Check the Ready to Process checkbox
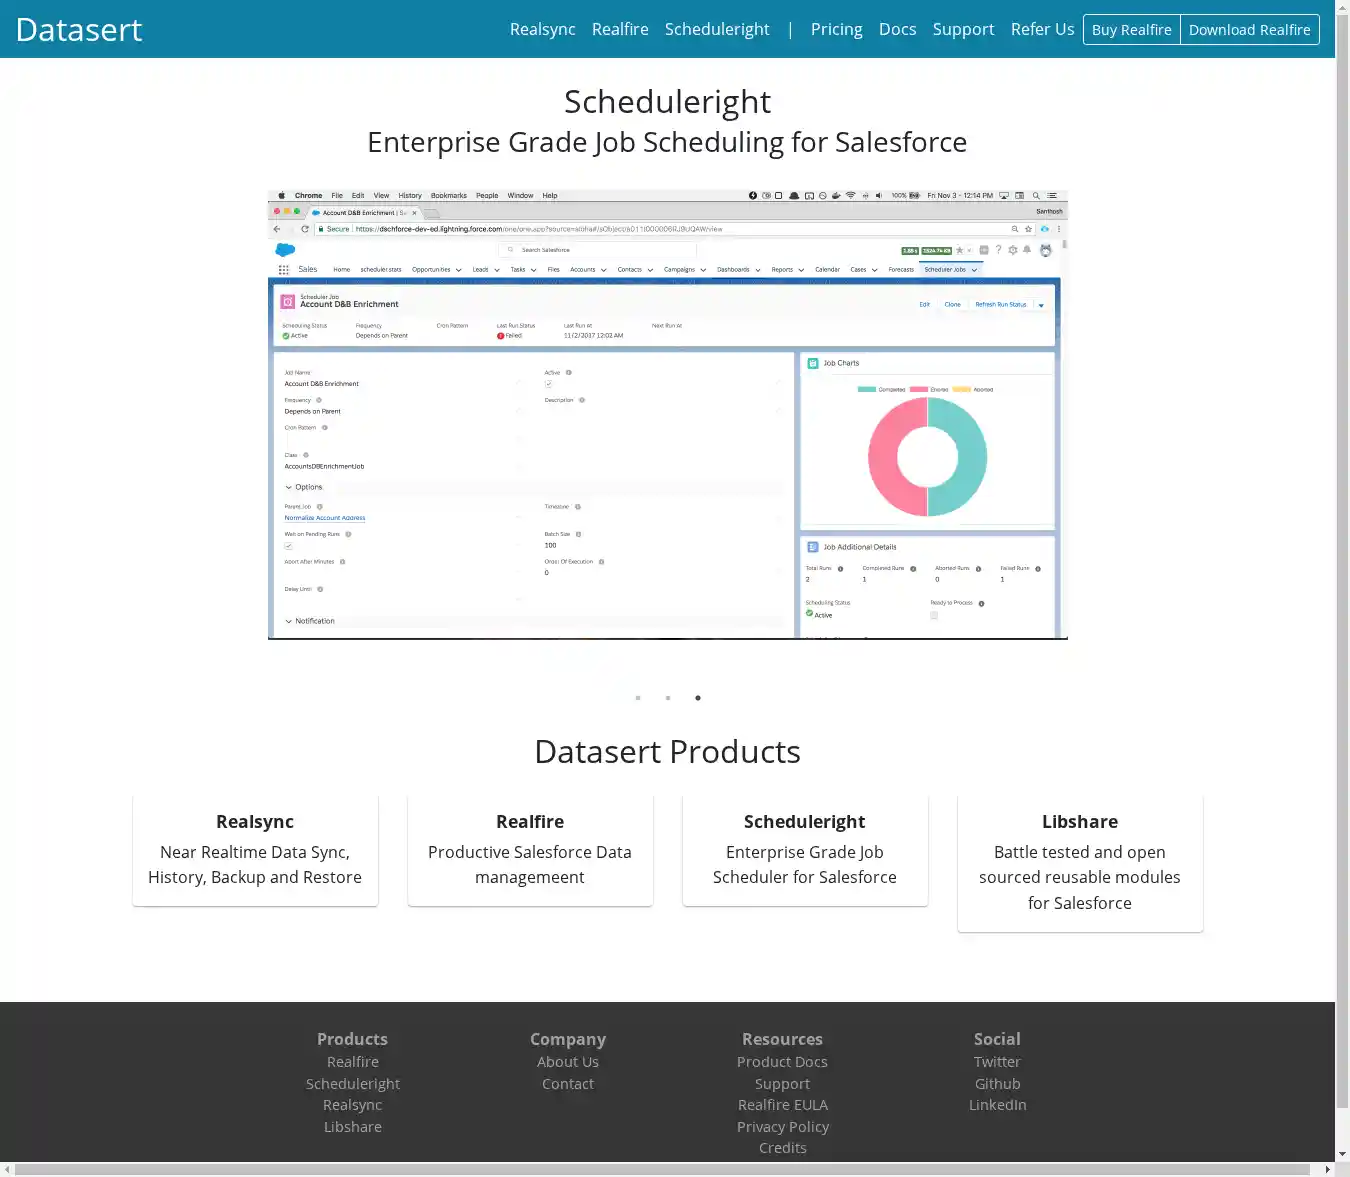 [x=934, y=615]
